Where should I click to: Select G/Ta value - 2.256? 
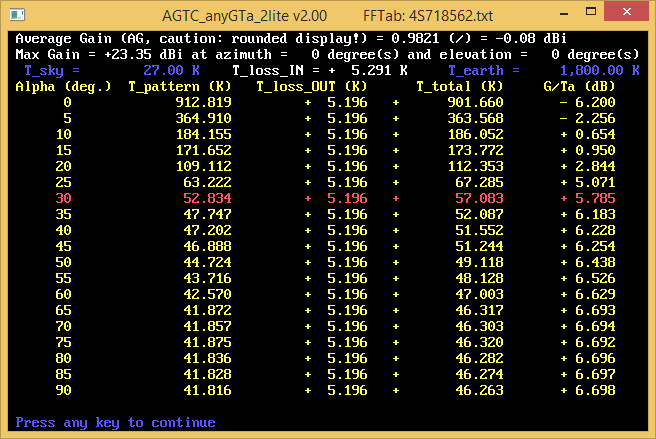point(587,118)
